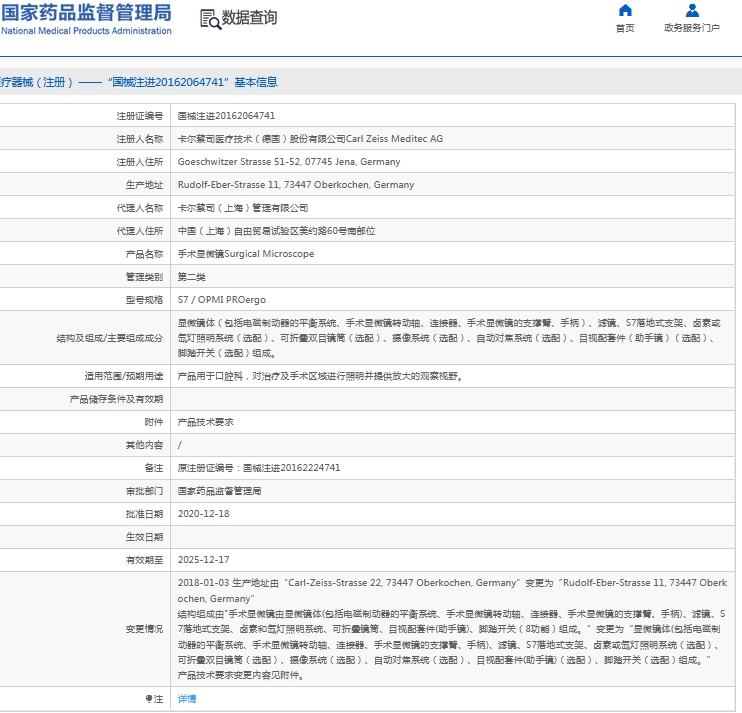
Task: Click the National Medical Products Administration subtitle
Action: click(x=86, y=31)
